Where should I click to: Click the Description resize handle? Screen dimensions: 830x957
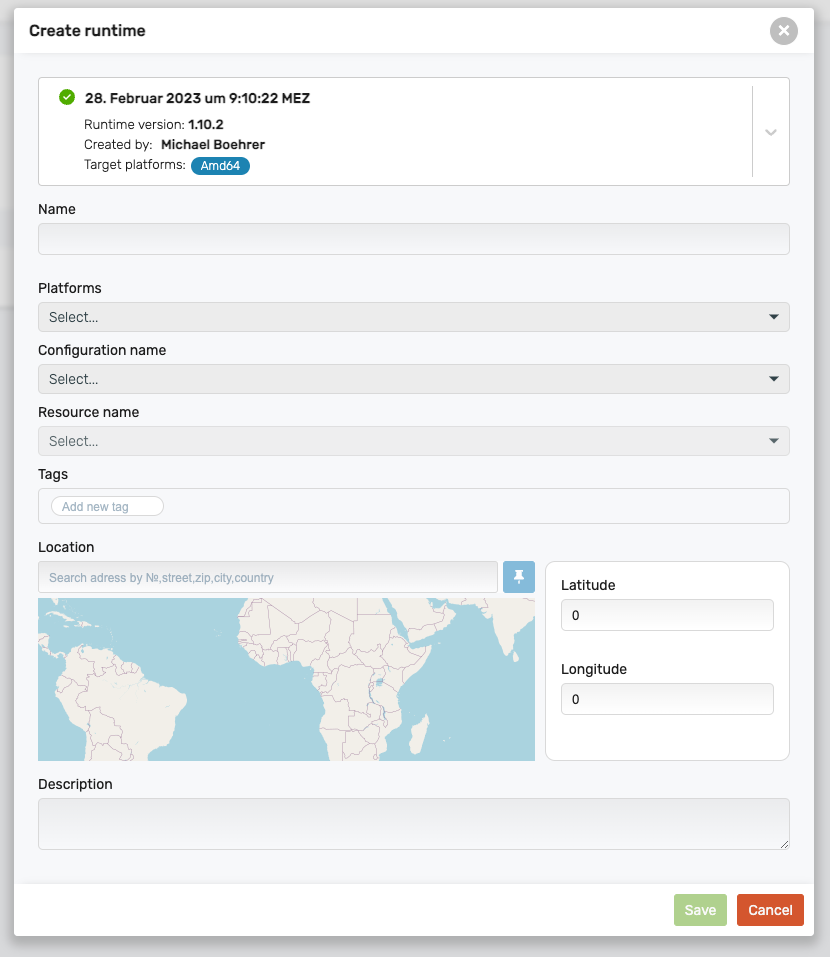click(784, 845)
